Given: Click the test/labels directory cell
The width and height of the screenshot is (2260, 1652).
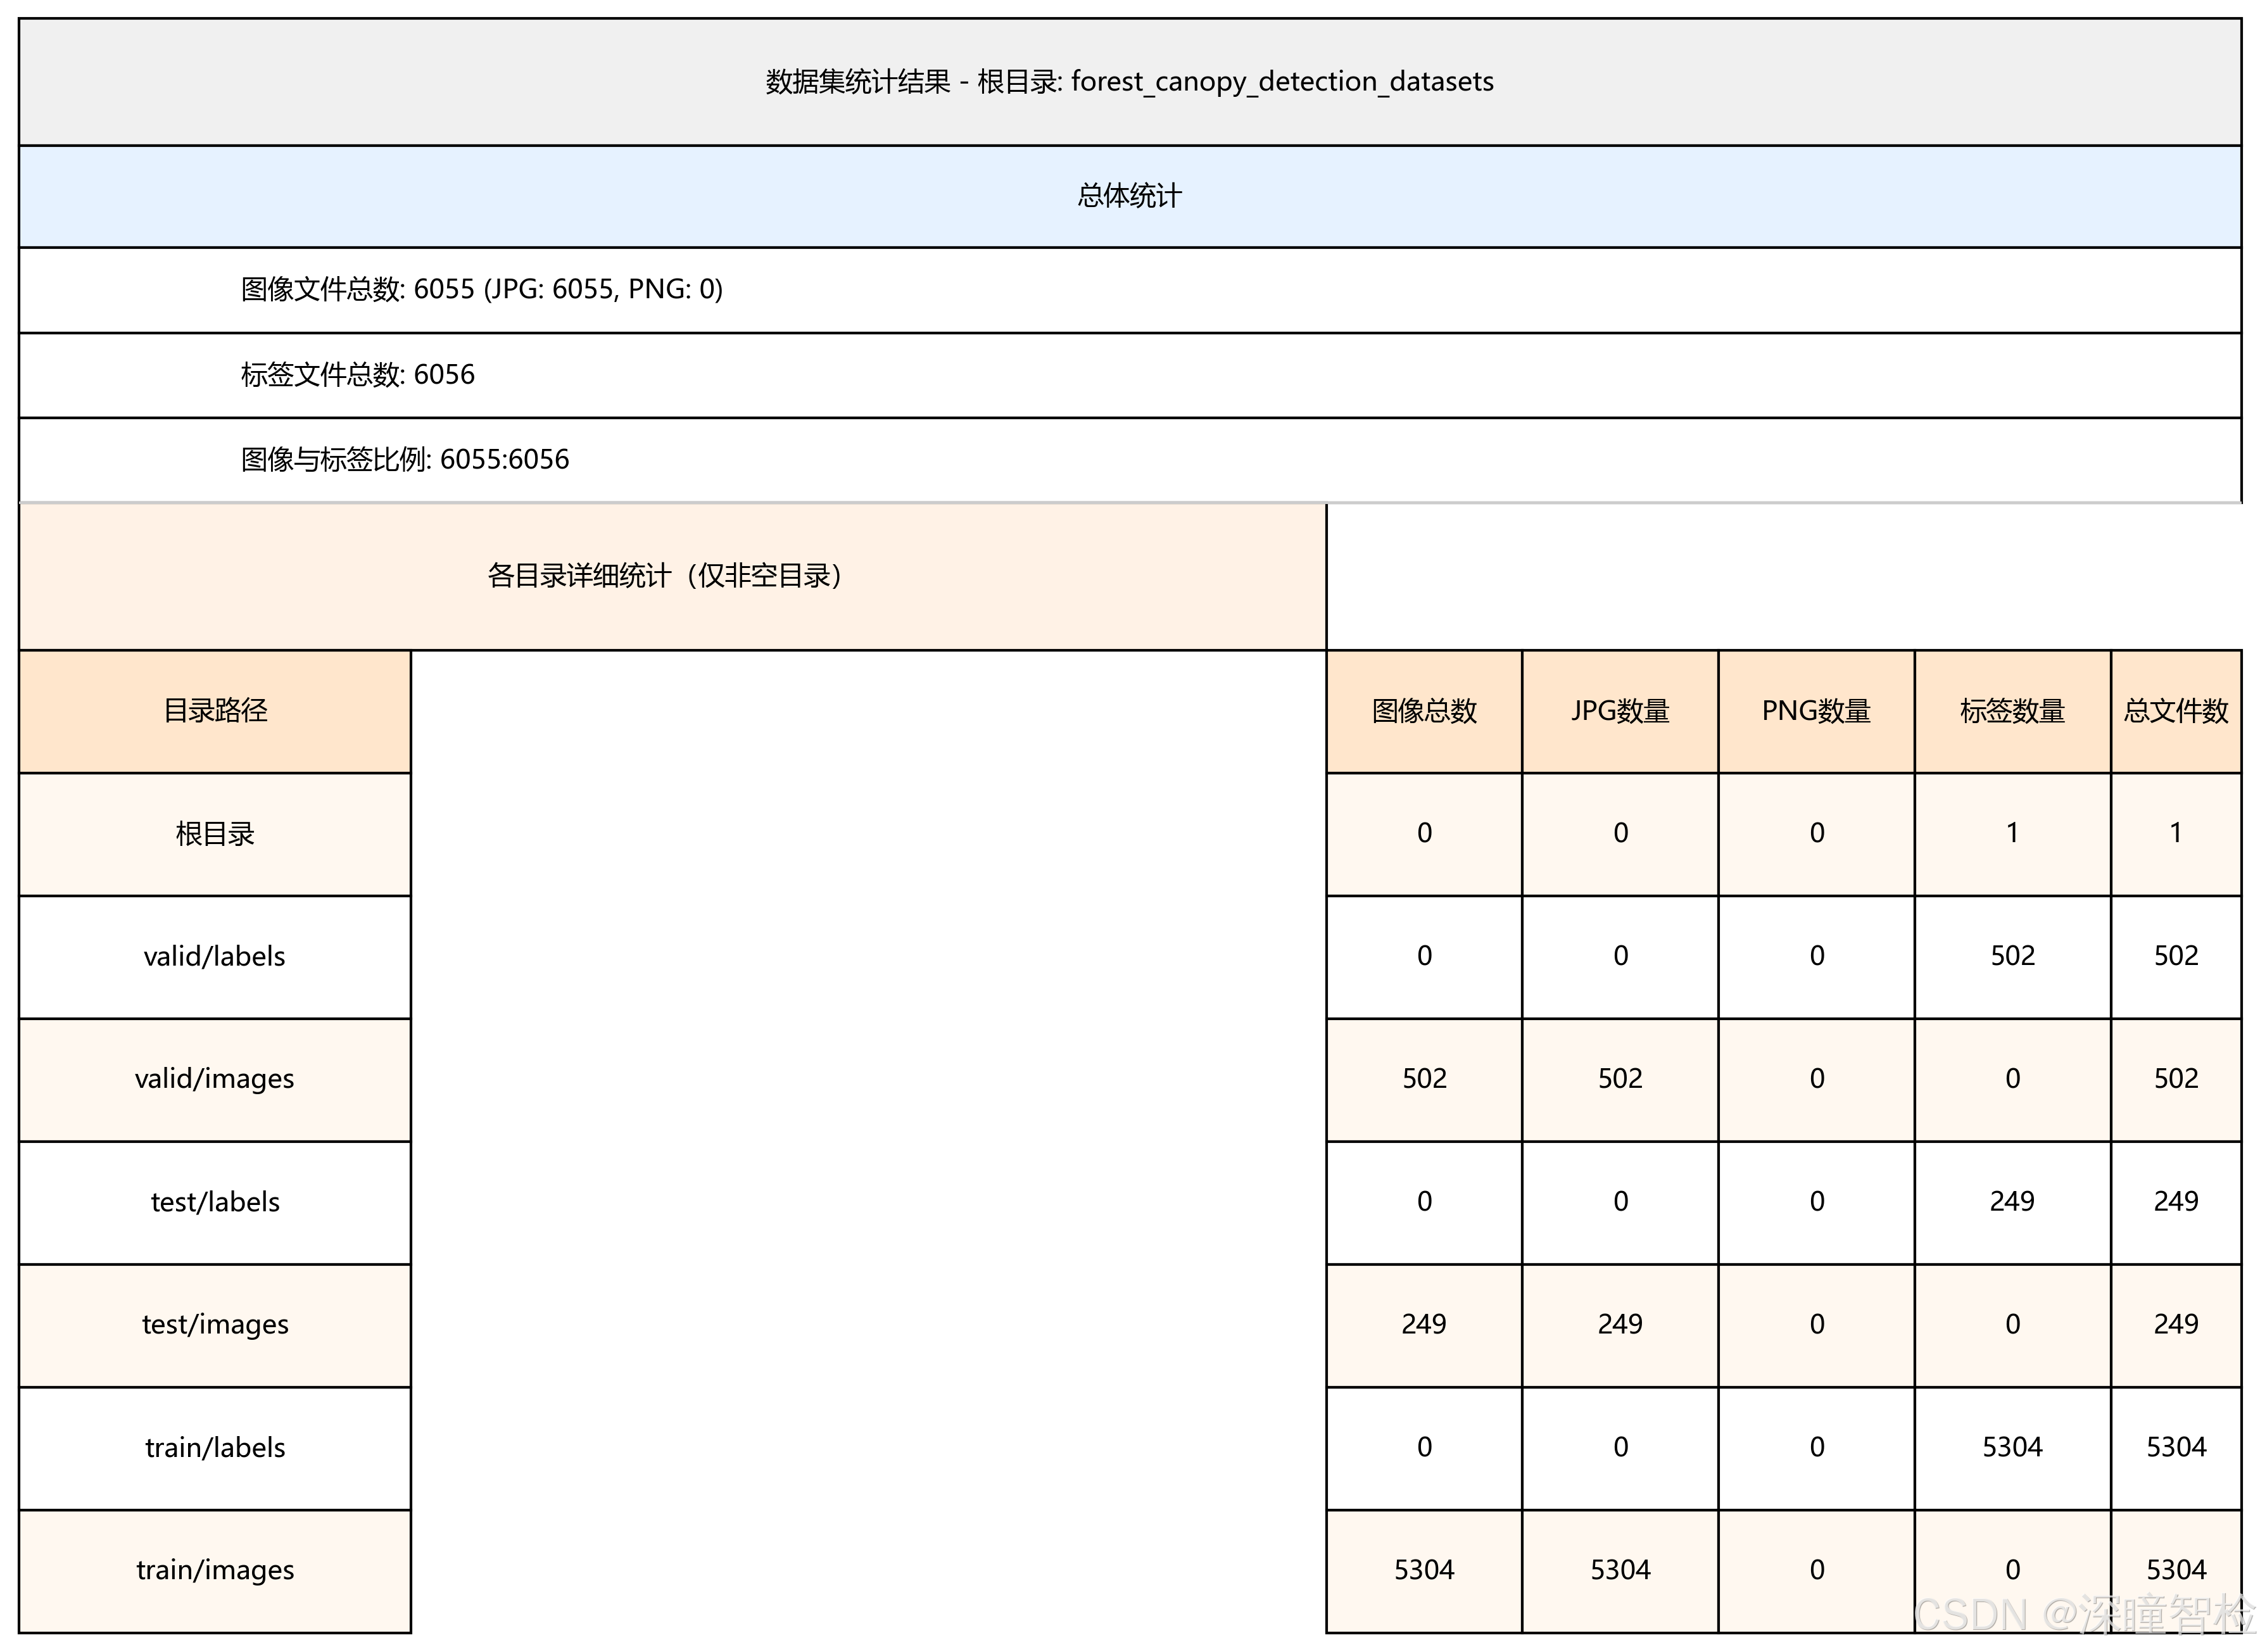Looking at the screenshot, I should click(215, 1202).
